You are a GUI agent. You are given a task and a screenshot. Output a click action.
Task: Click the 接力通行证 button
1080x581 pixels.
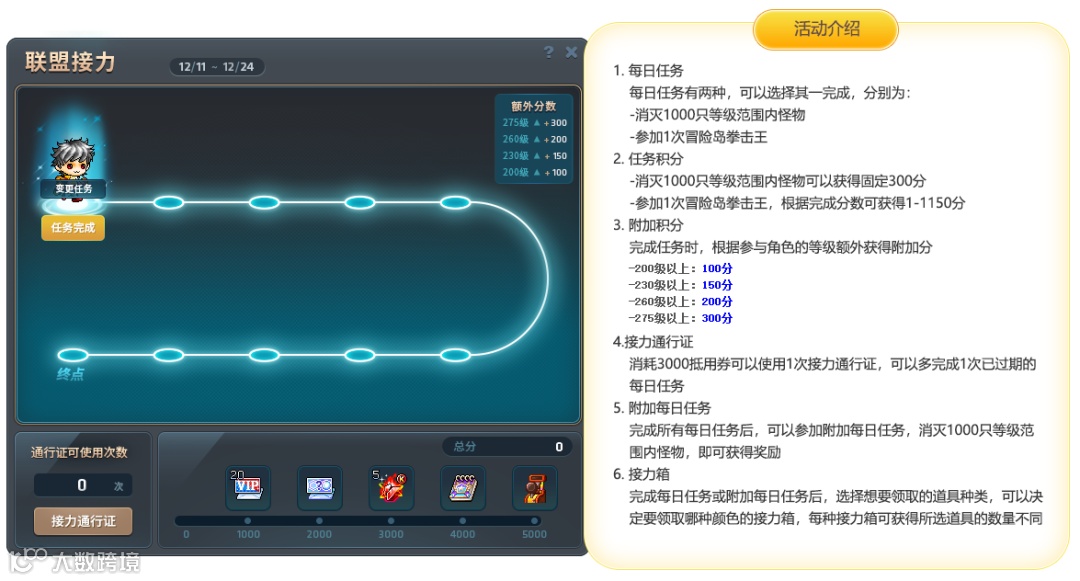click(83, 521)
